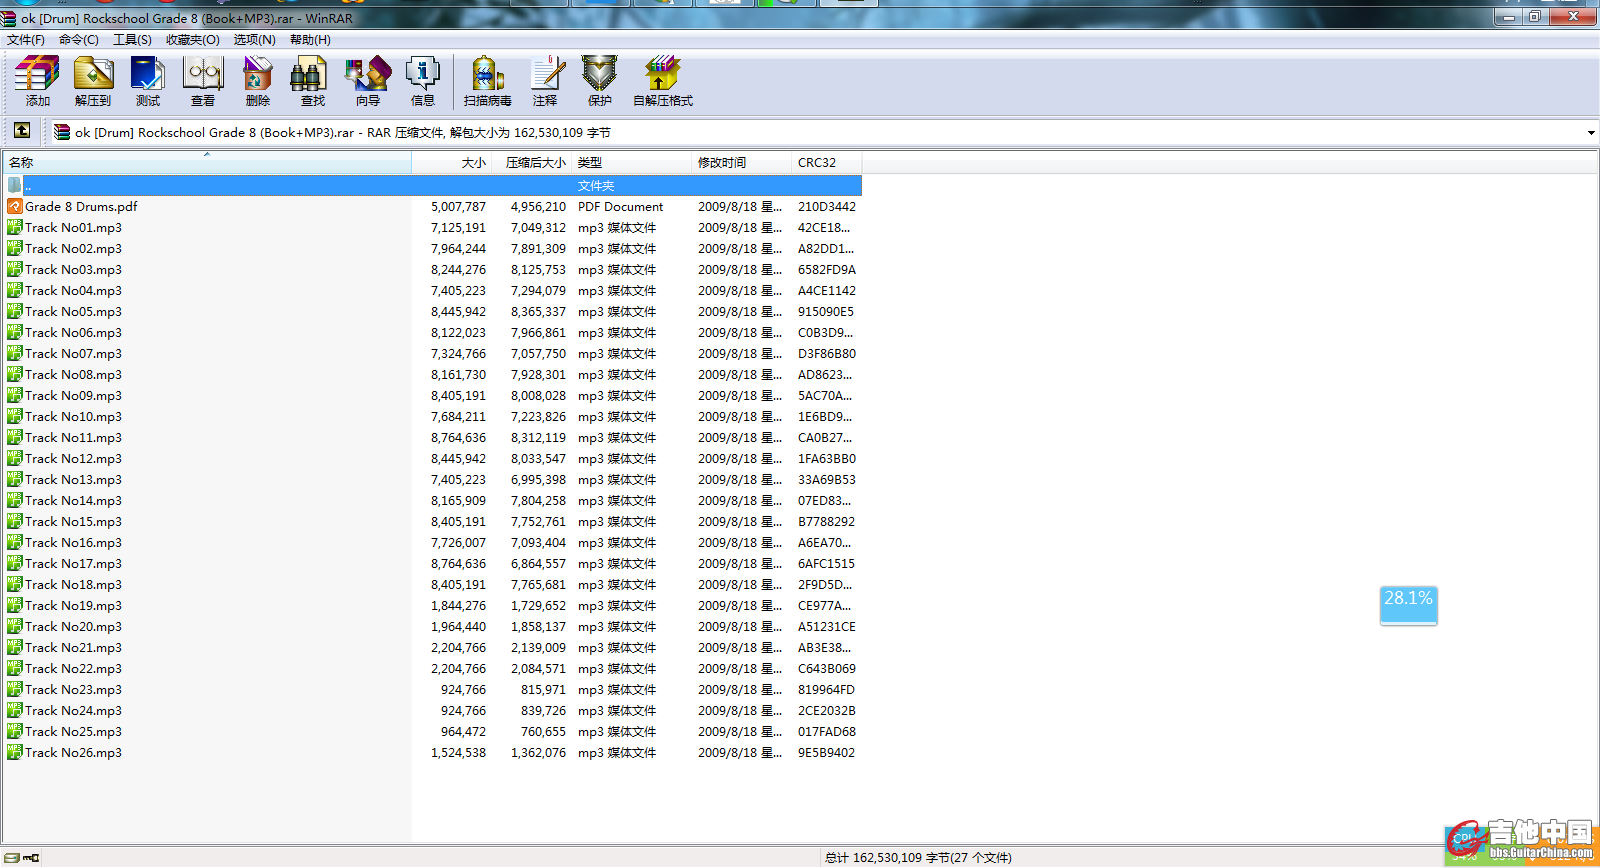Screen dimensions: 1600x868
Task: Click the Delete (删除) toolbar icon
Action: [x=258, y=81]
